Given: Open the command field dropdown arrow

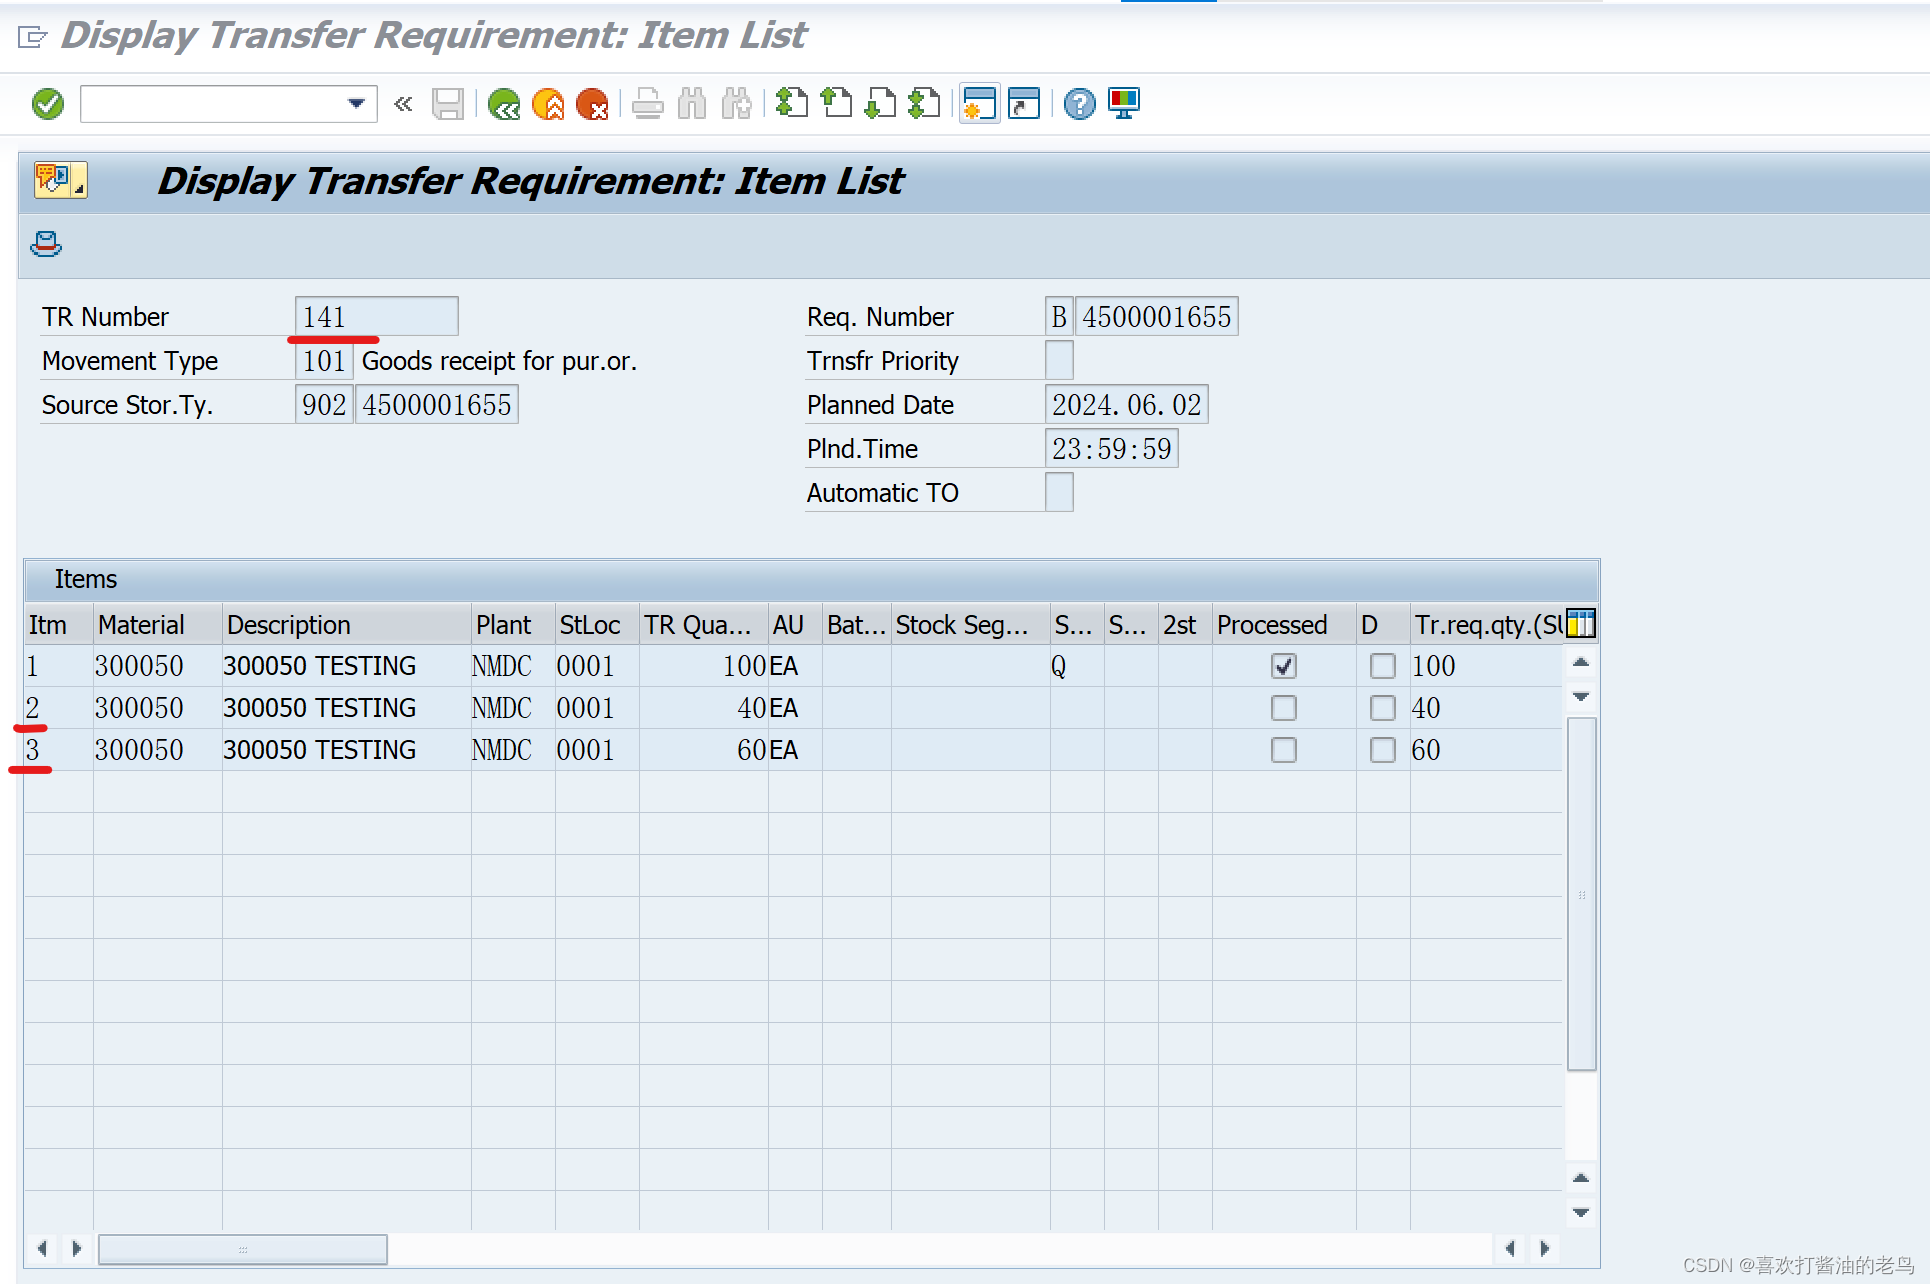Looking at the screenshot, I should (x=357, y=104).
